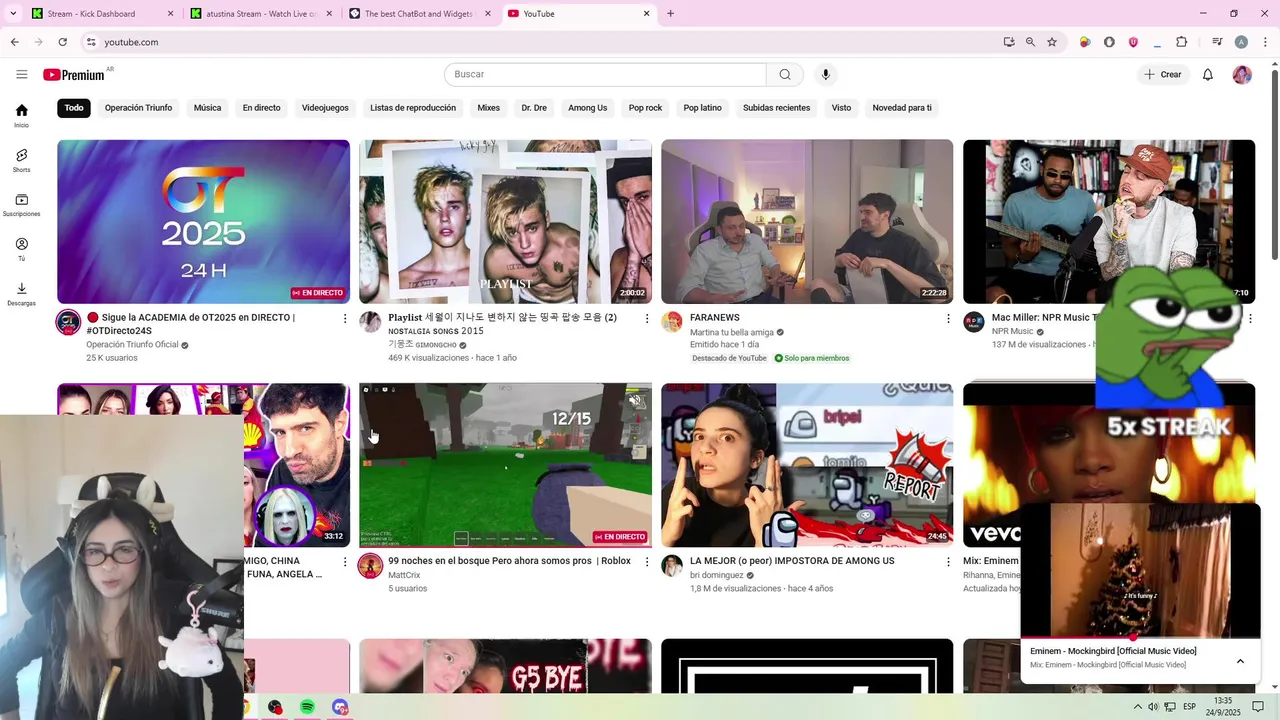Screen dimensions: 1280x720
Task: Open options for IMPOSTORA DE AMONG US video
Action: click(x=949, y=562)
